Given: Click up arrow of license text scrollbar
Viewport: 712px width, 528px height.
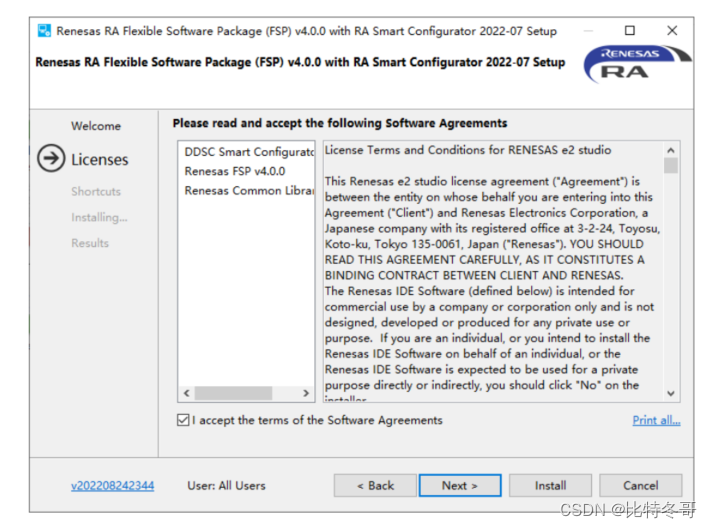Looking at the screenshot, I should [671, 150].
